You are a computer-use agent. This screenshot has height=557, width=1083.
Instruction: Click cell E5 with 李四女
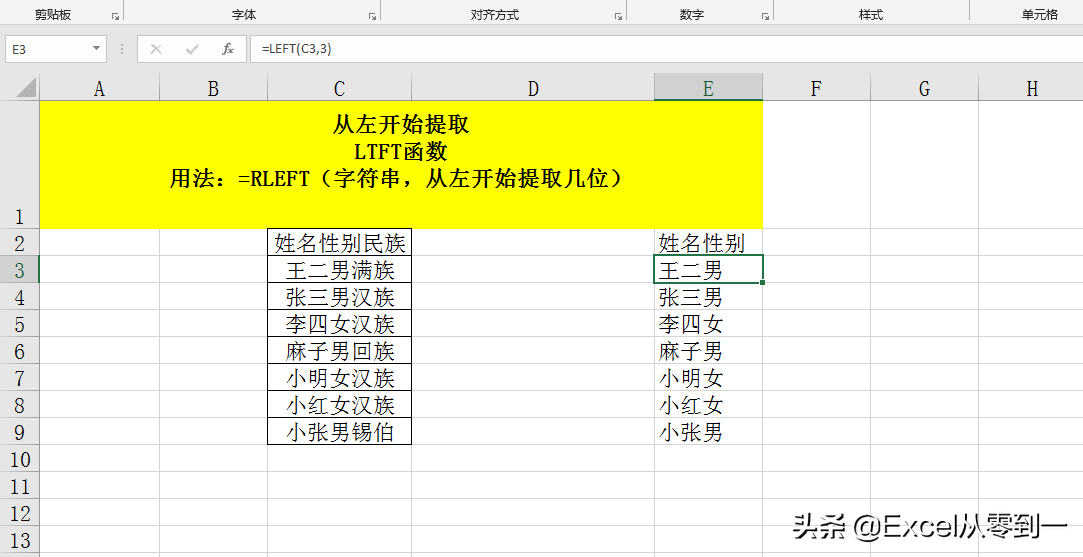(x=709, y=323)
